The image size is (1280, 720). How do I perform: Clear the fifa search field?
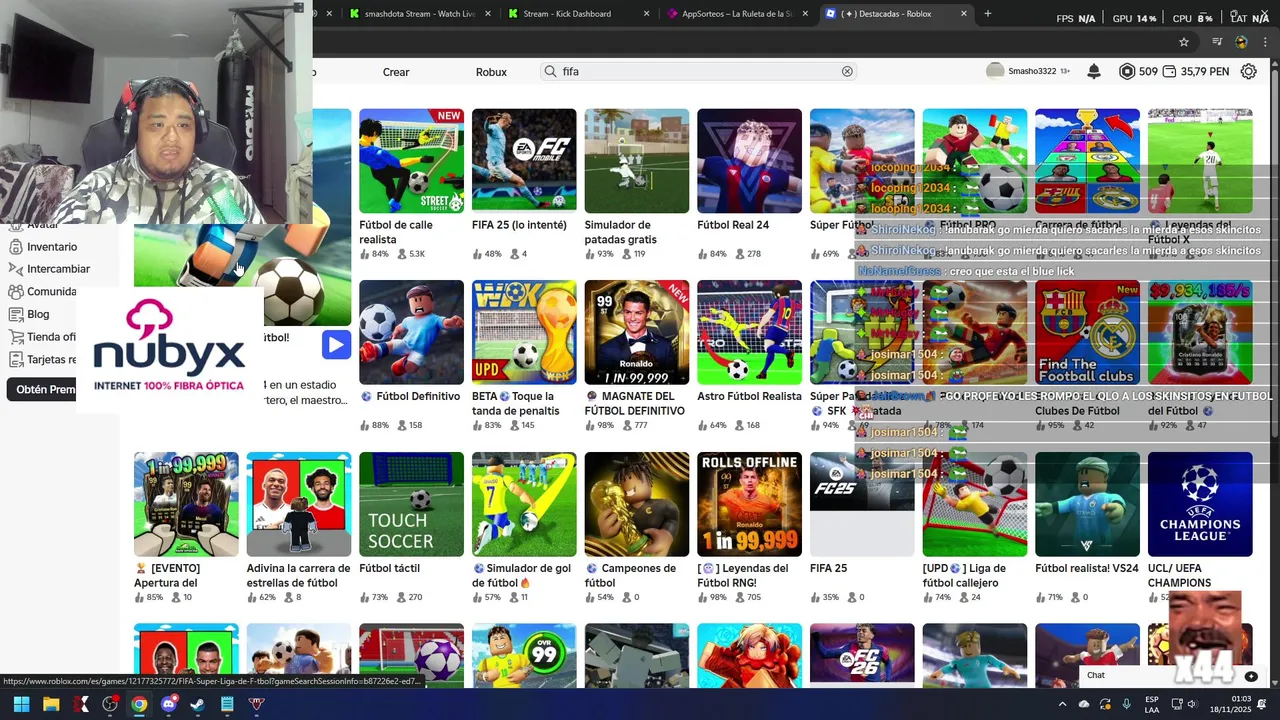pos(847,71)
